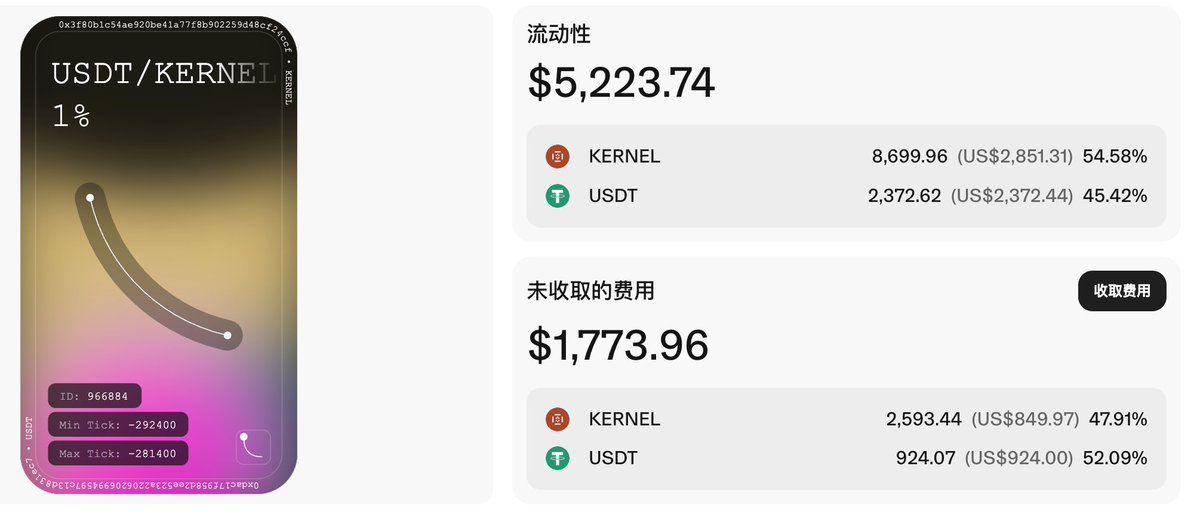Select the ID: 966884 badge
Screen dimensions: 1200x515
pos(95,396)
